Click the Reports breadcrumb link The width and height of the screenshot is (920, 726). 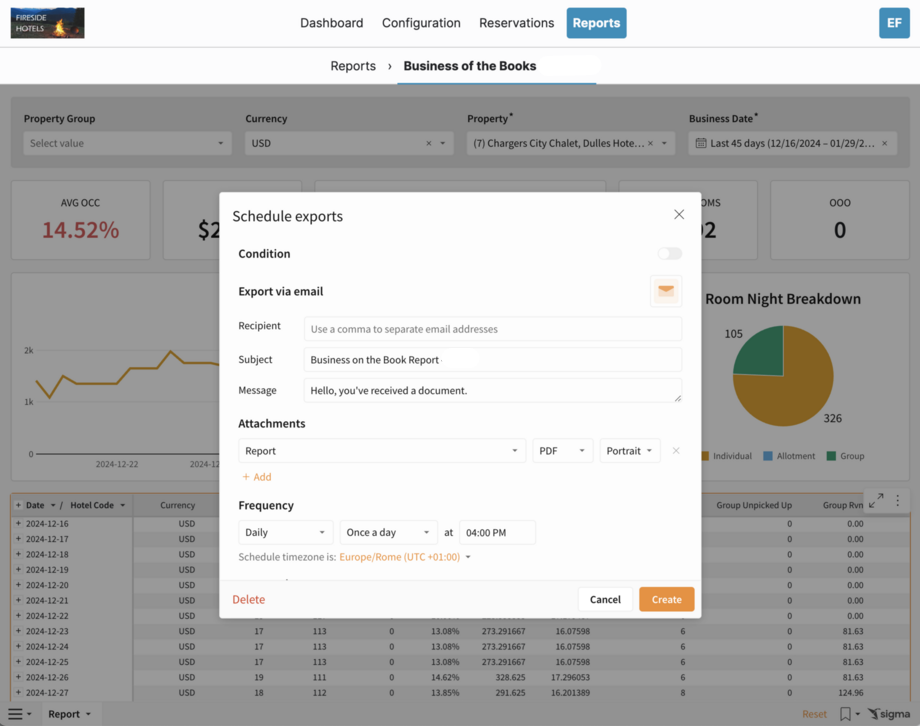[353, 66]
